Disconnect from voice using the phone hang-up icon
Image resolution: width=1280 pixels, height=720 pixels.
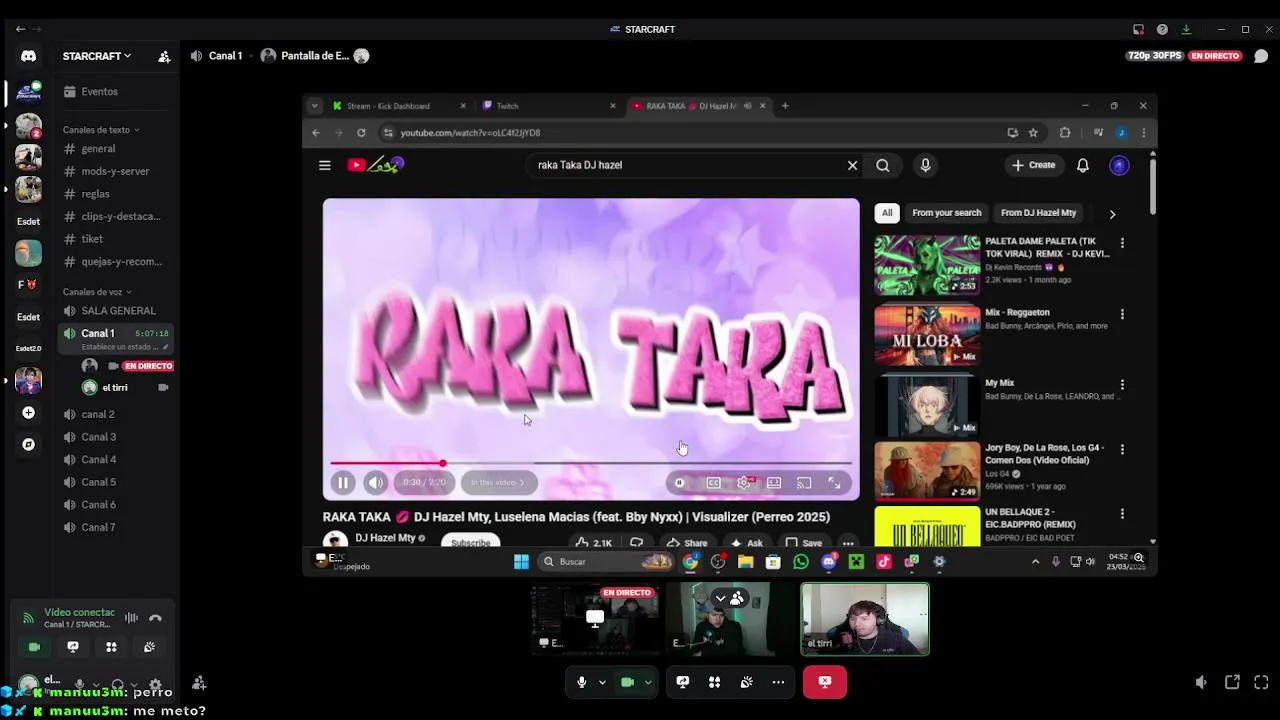(x=155, y=618)
